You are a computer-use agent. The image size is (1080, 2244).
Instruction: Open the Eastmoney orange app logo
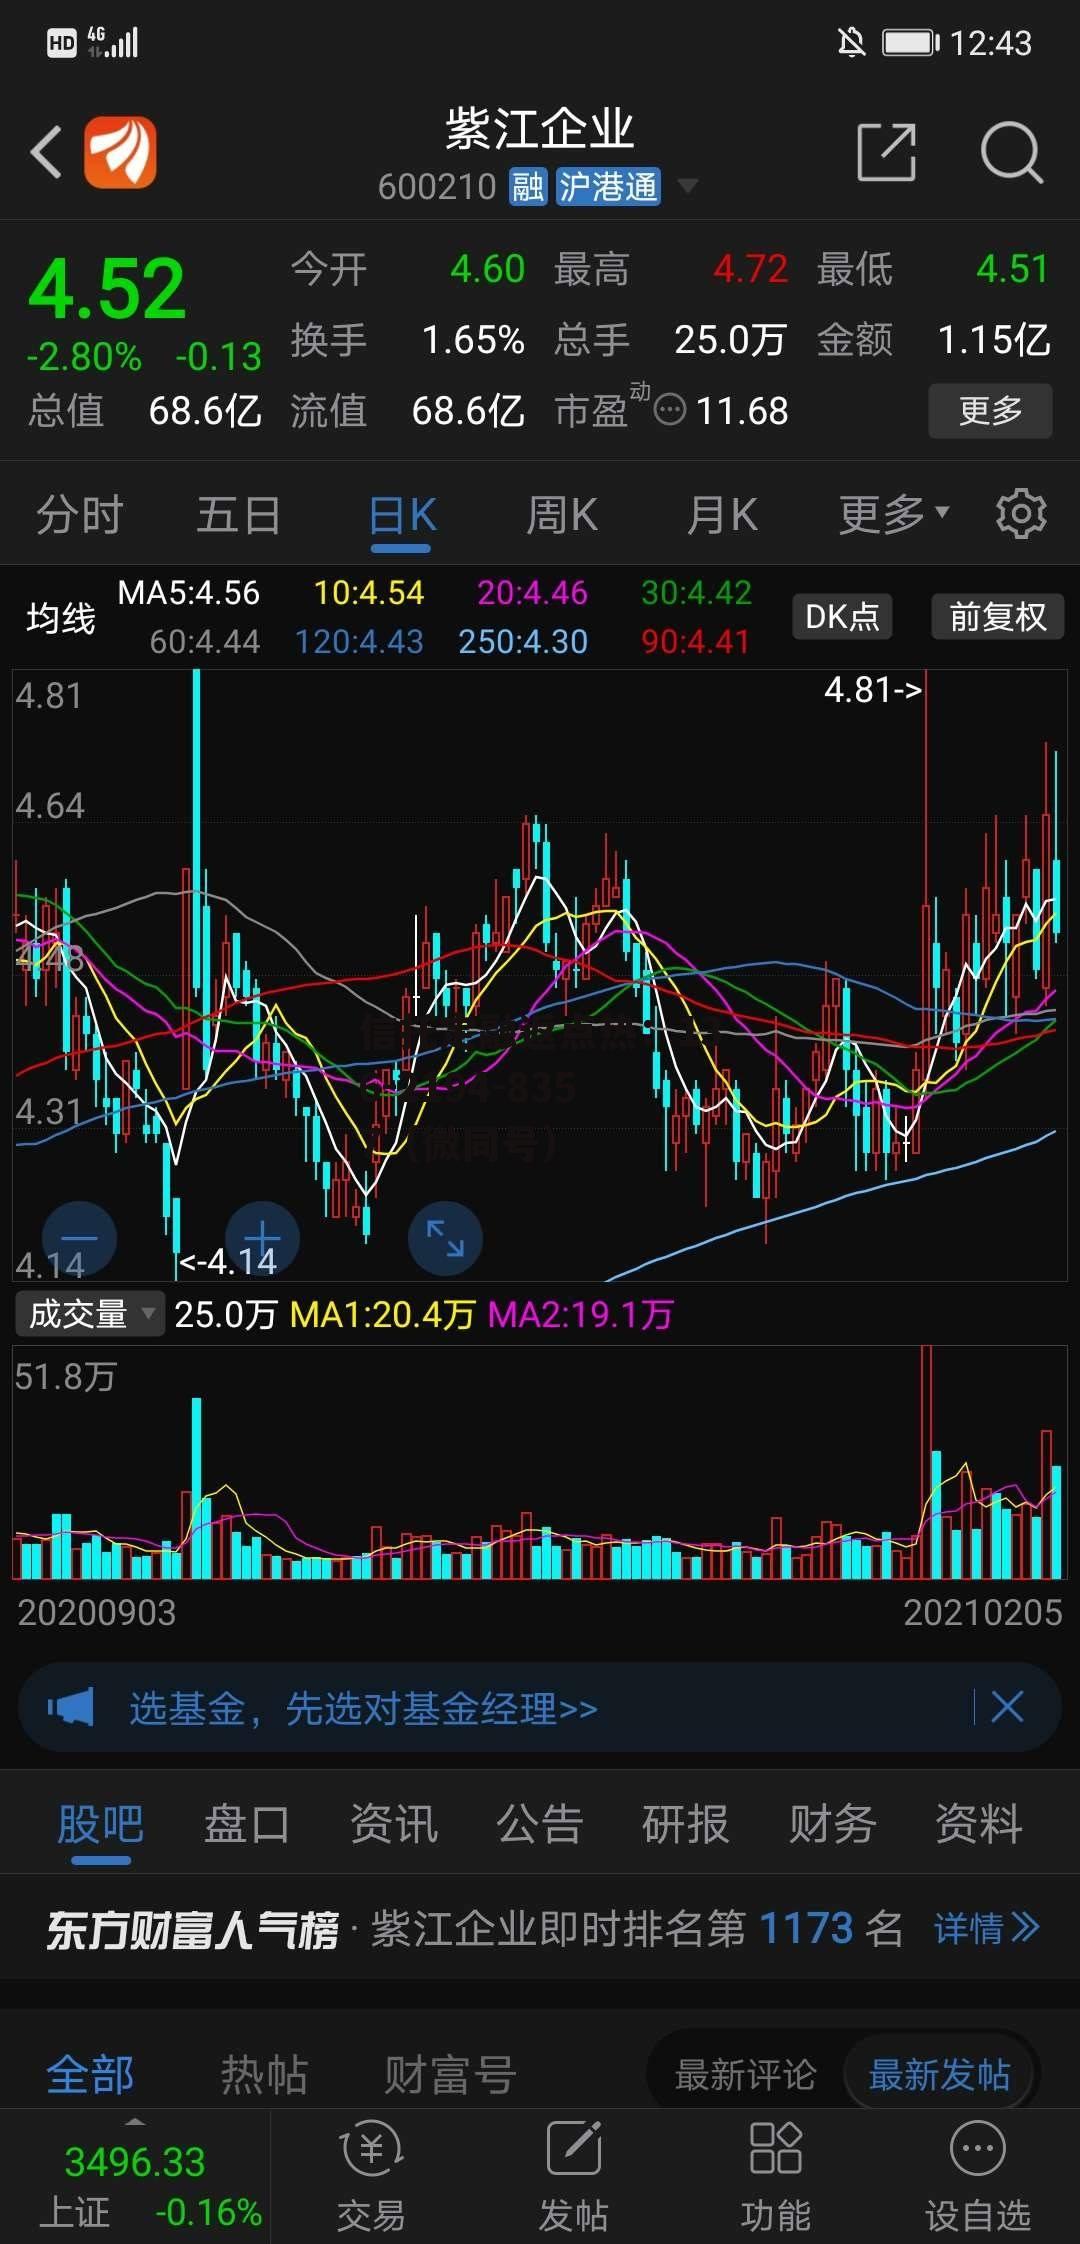coord(120,152)
